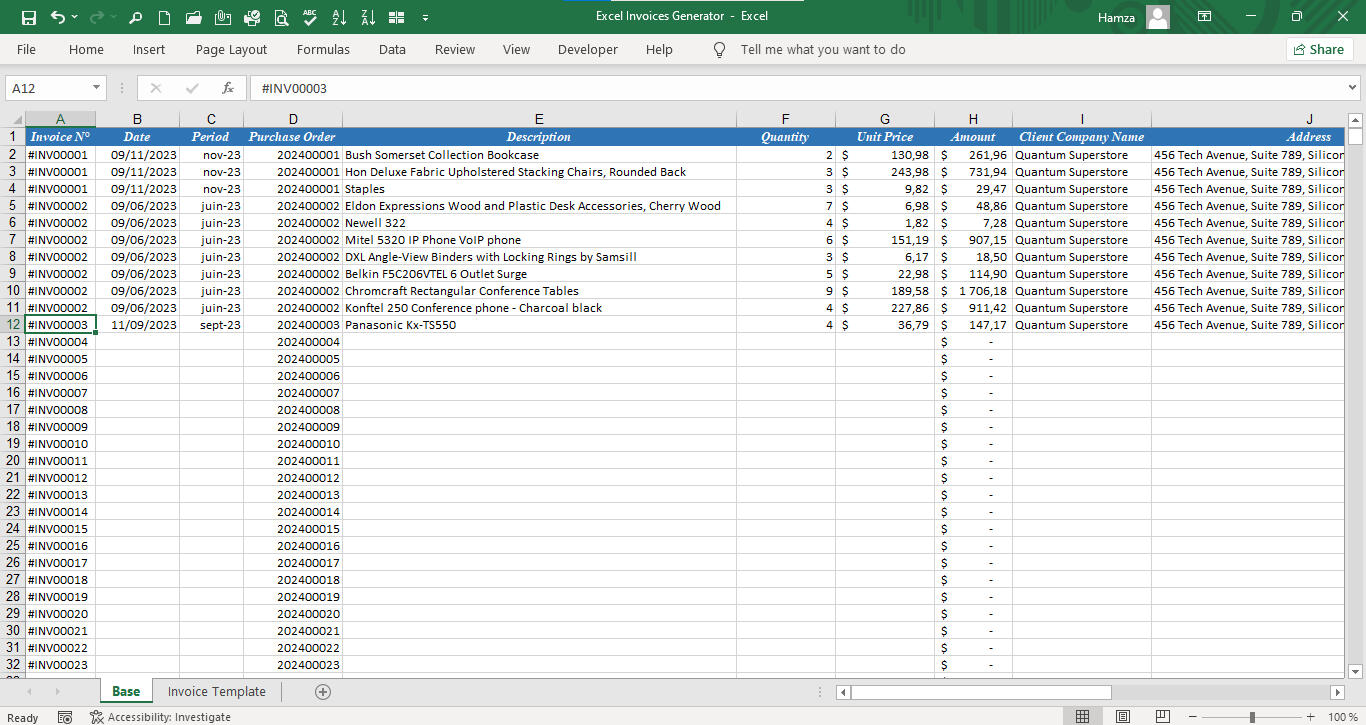Open the Formulas ribbon tab
Image resolution: width=1366 pixels, height=725 pixels.
(323, 49)
